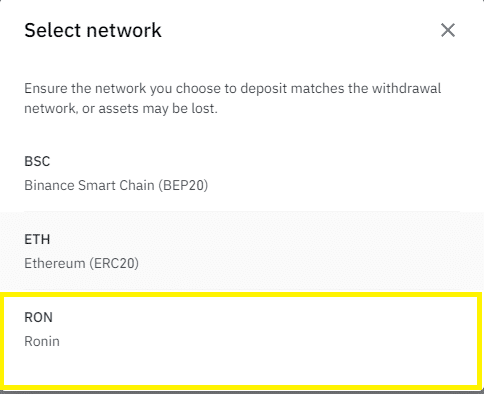Click the deposit network warning text
Viewport: 484px width, 394px height.
pos(233,98)
